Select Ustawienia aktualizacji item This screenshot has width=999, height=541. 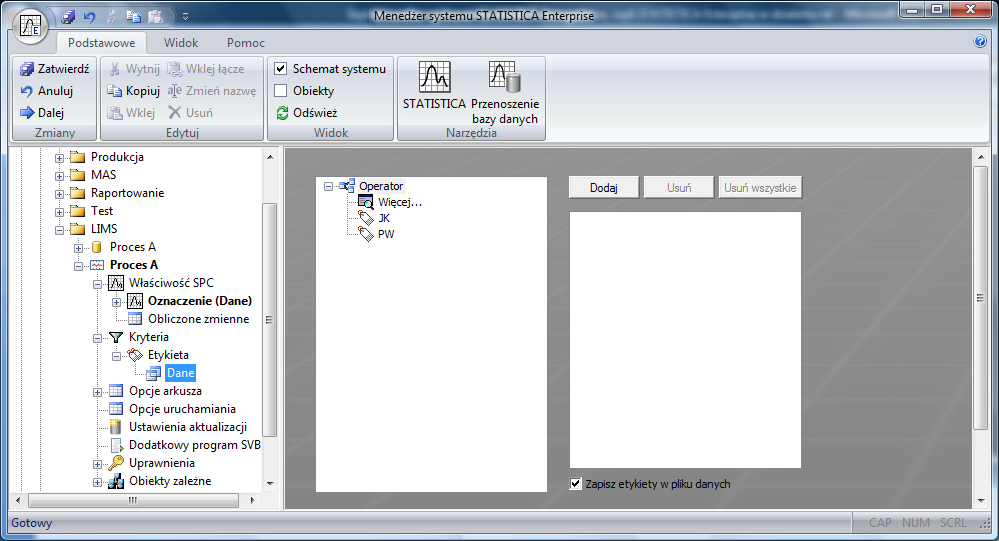click(x=188, y=427)
